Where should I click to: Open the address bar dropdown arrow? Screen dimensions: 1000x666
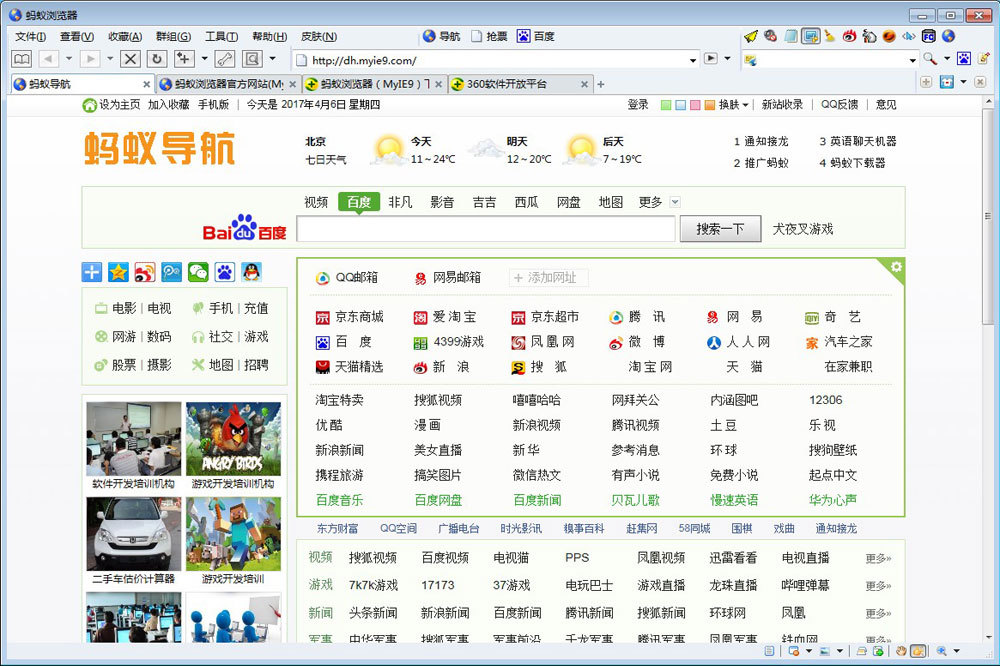(695, 60)
